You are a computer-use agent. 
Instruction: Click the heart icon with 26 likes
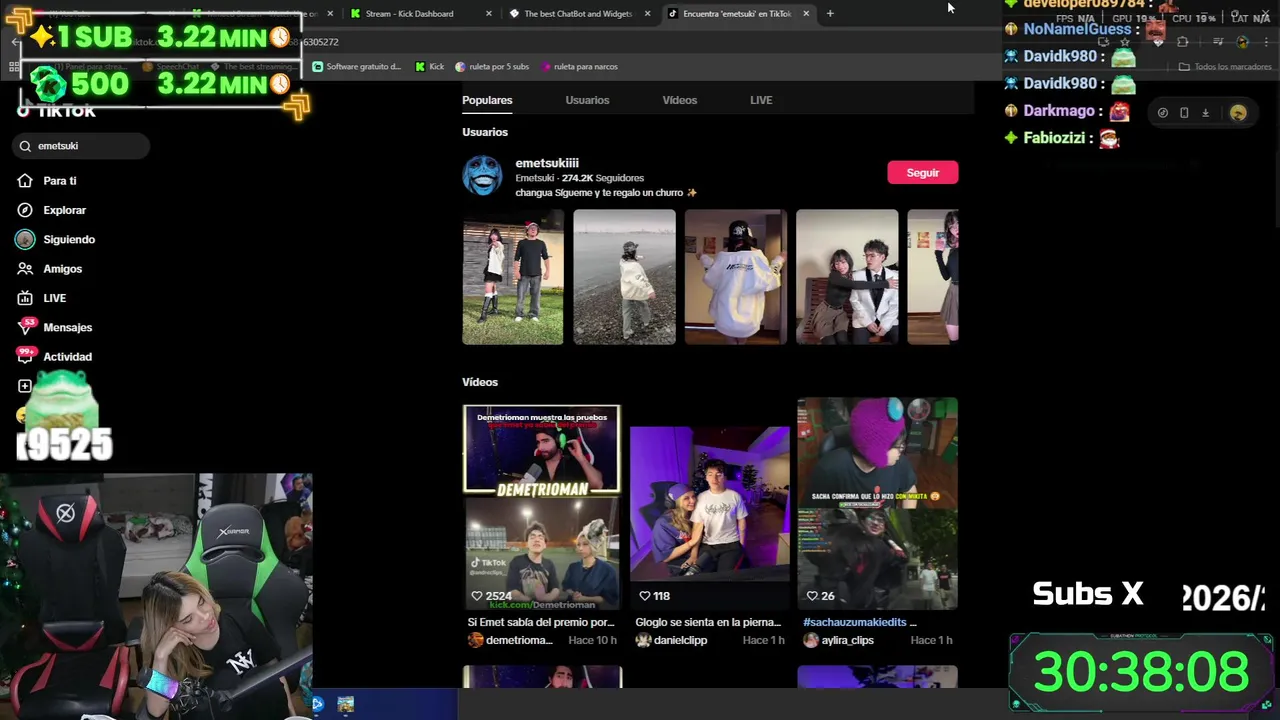coord(812,596)
